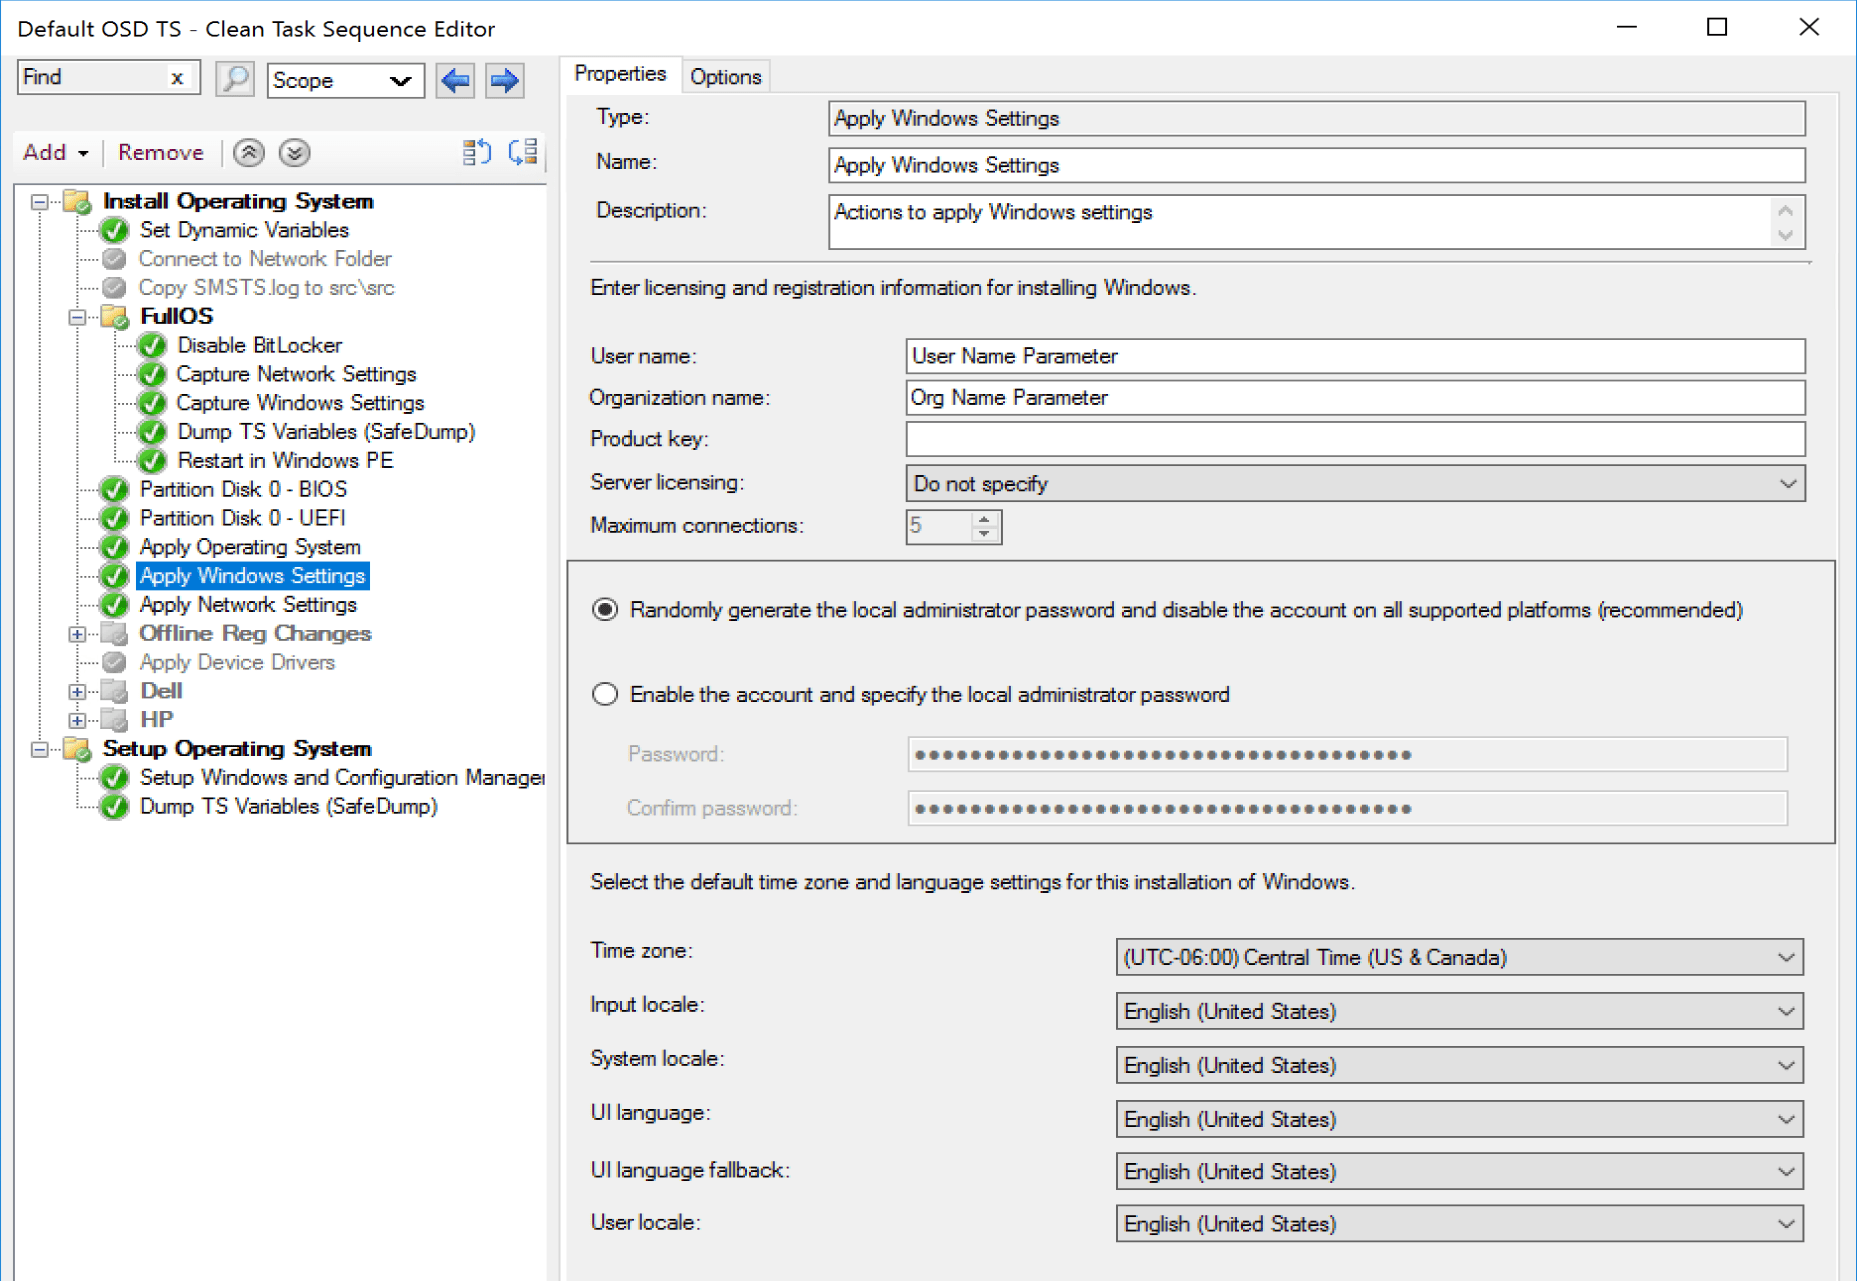
Task: Select enable account and specify password option
Action: [x=605, y=694]
